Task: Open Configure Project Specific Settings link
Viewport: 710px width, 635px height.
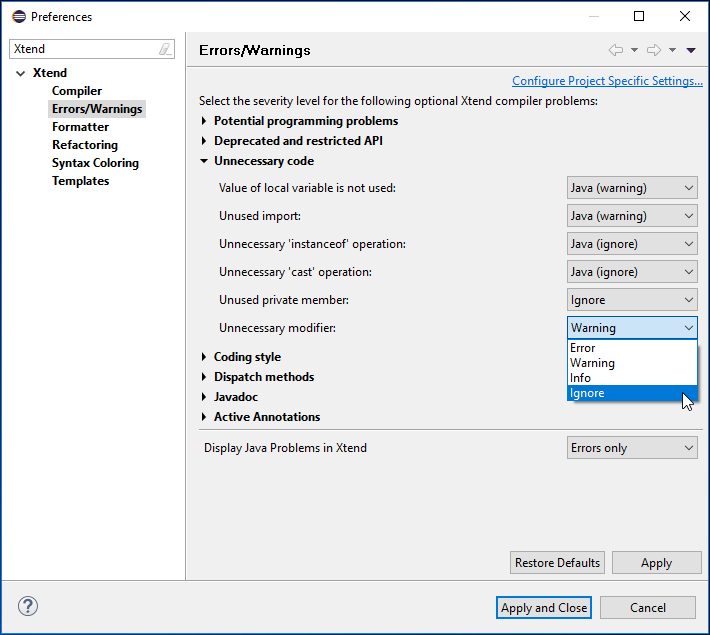Action: pyautogui.click(x=607, y=81)
